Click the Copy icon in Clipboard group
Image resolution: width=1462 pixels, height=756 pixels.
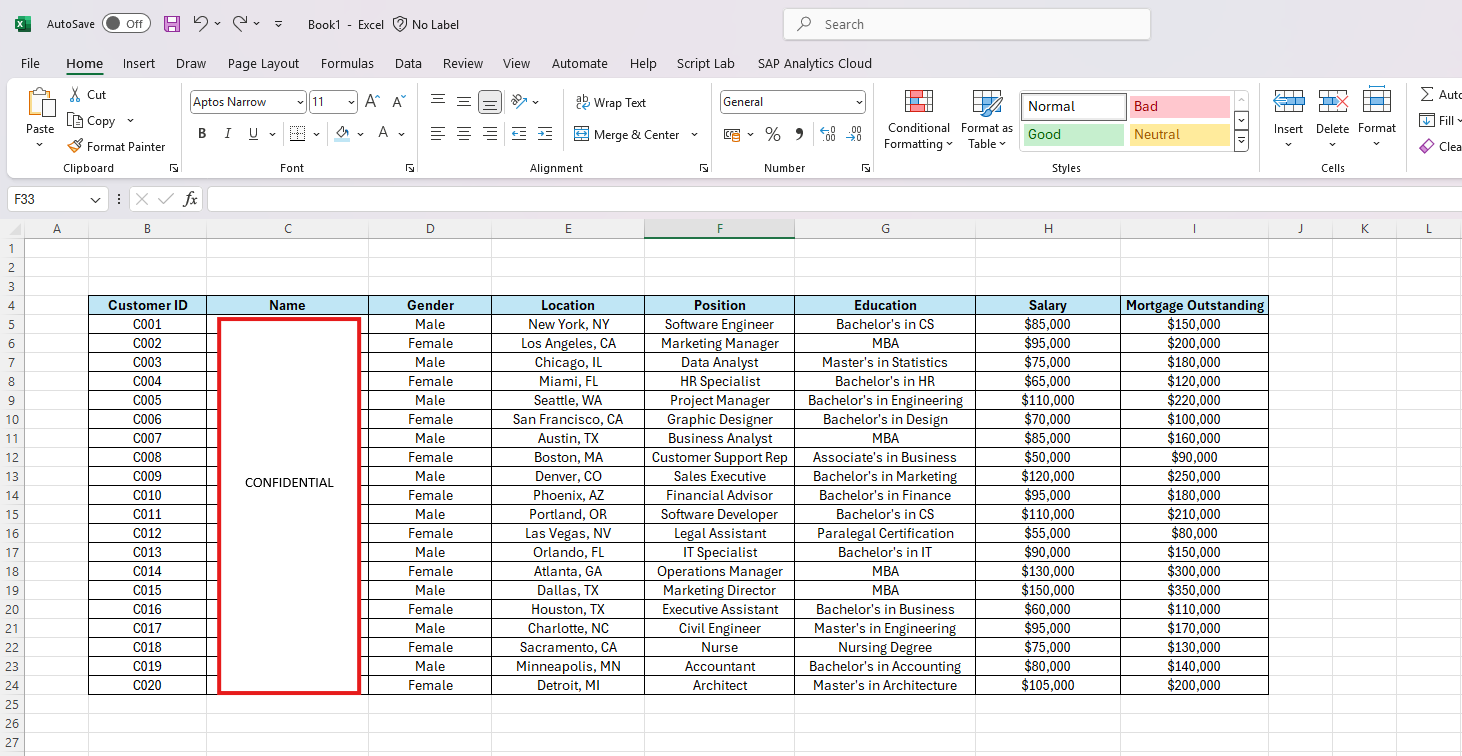75,121
